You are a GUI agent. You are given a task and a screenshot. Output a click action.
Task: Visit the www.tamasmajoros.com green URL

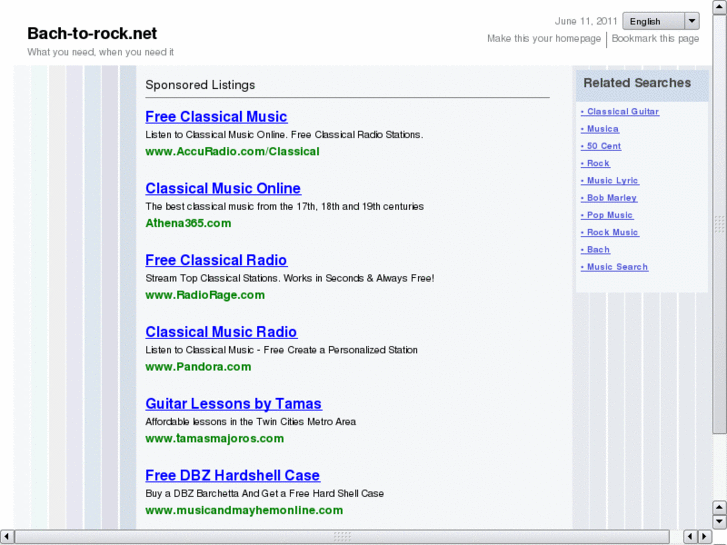215,438
